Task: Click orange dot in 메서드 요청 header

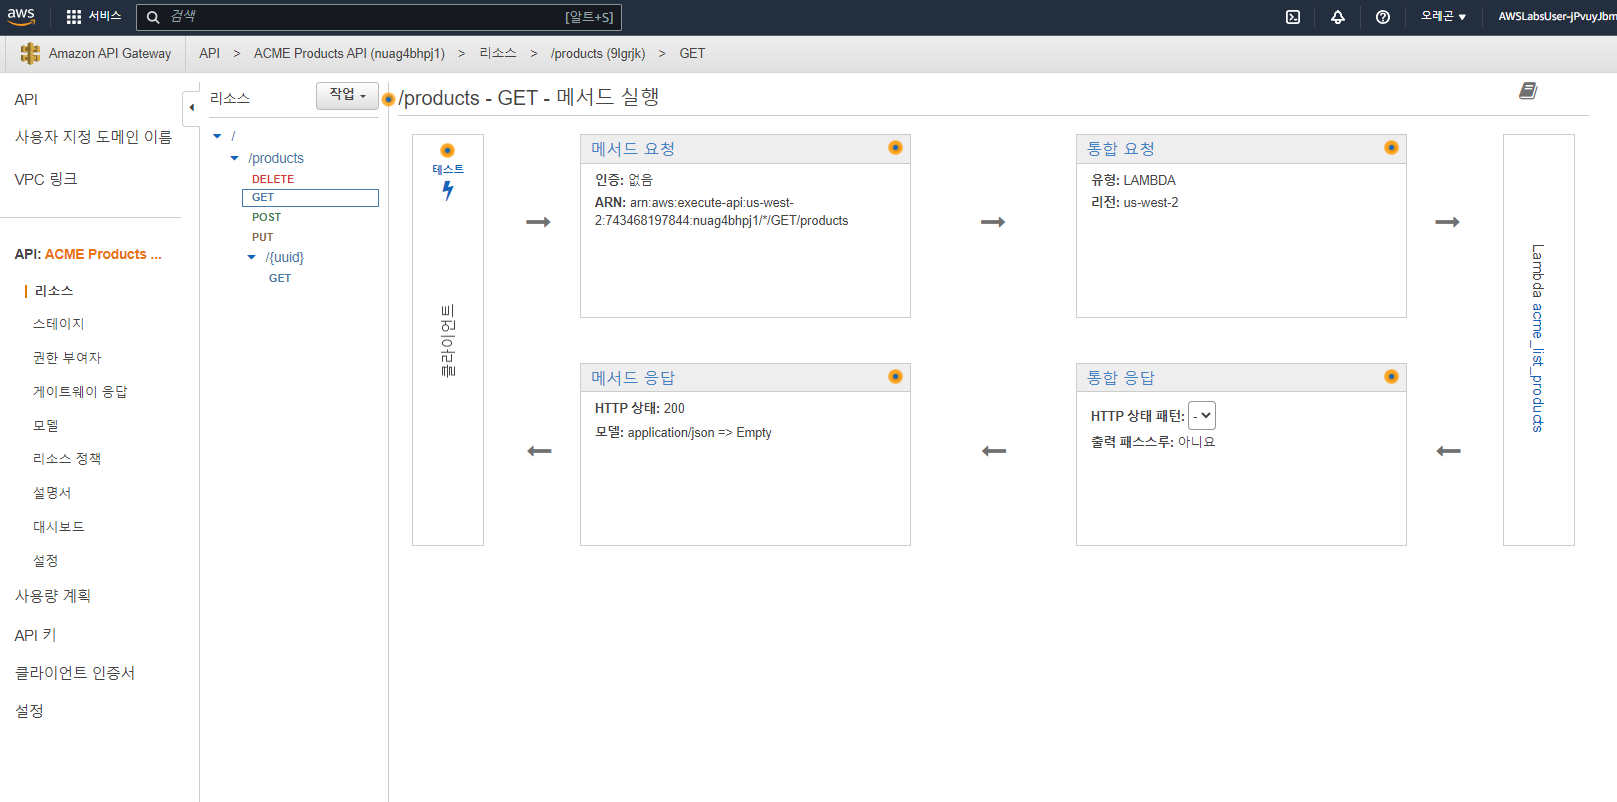Action: pyautogui.click(x=895, y=148)
